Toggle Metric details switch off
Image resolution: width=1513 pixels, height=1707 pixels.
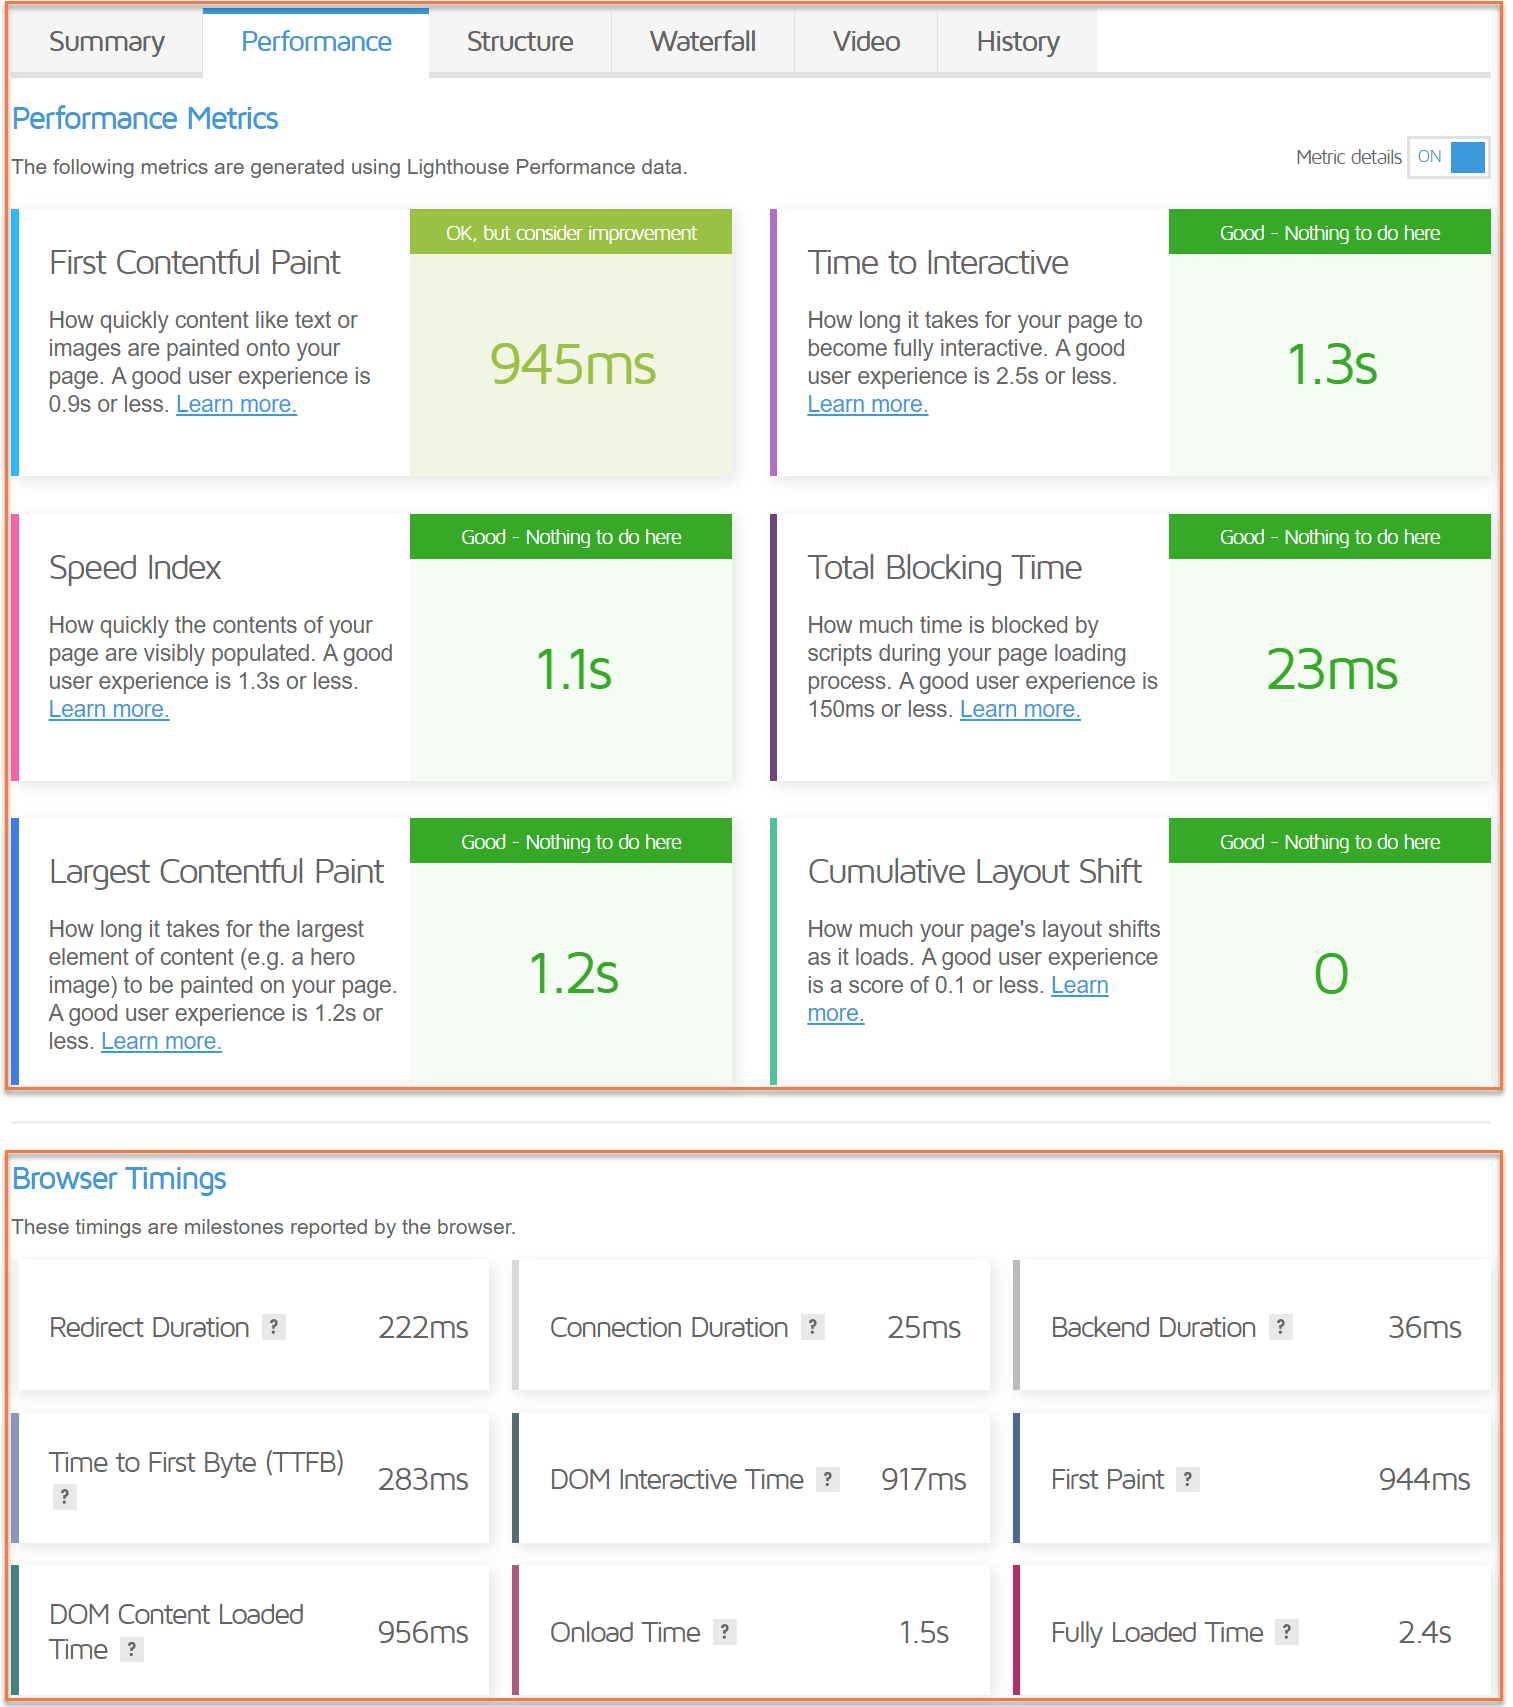(1449, 157)
